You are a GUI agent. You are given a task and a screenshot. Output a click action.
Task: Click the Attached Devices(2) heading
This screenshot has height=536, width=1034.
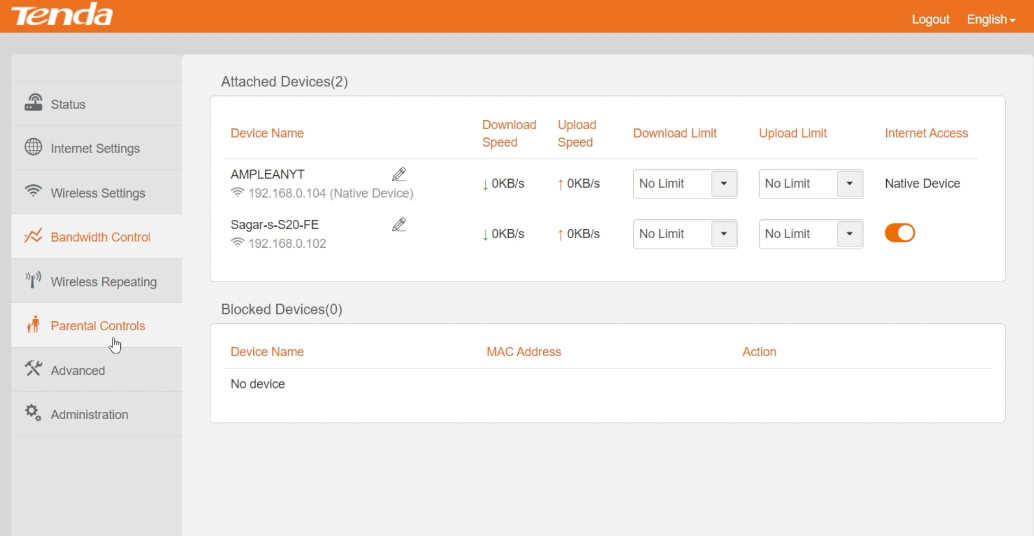[284, 82]
